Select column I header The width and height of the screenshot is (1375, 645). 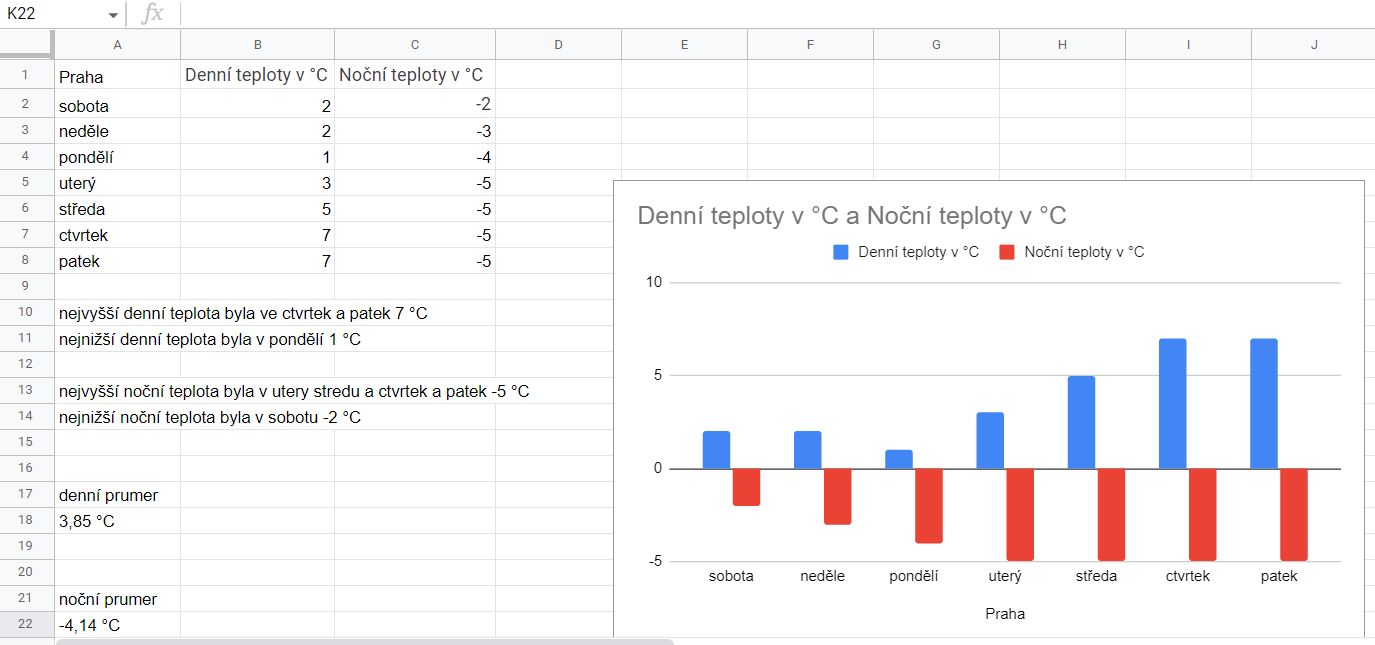(x=1188, y=44)
